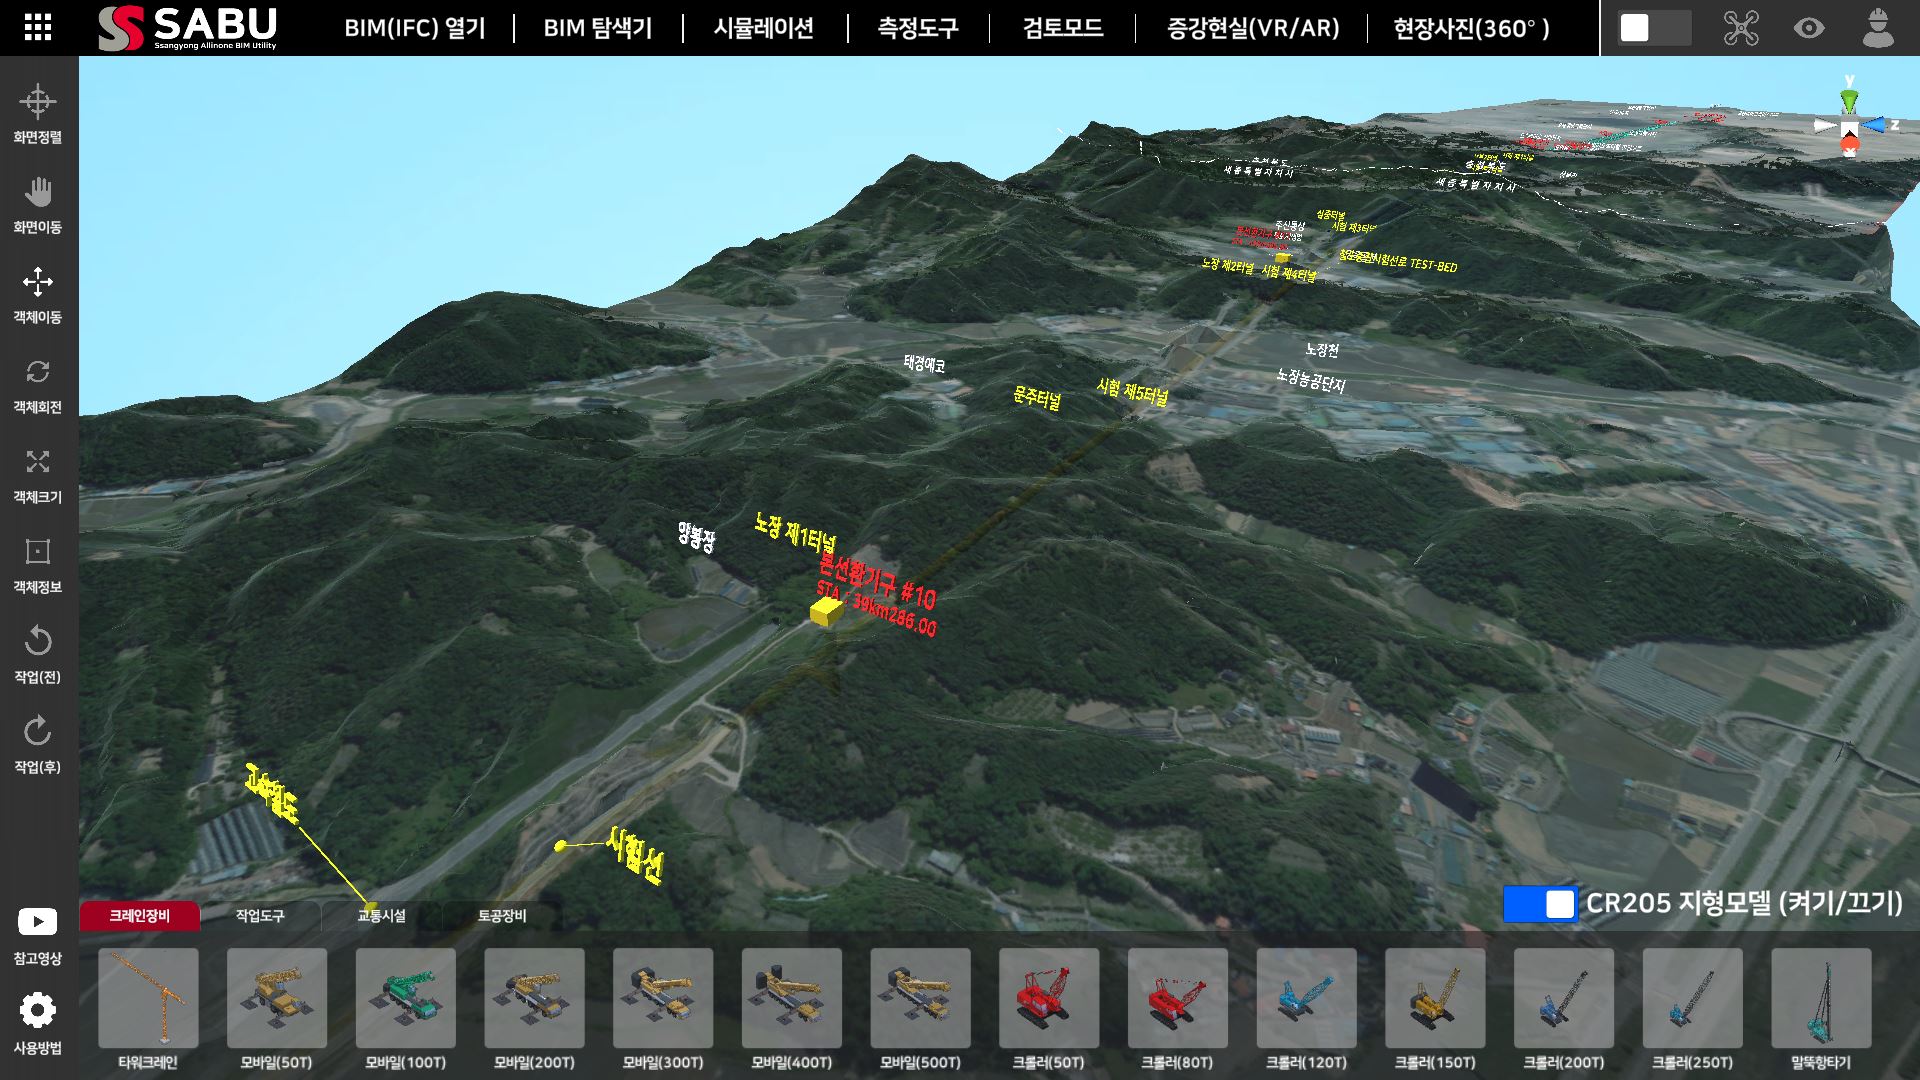This screenshot has height=1080, width=1920.
Task: Click the yellow cube marker on terrain
Action: [826, 612]
